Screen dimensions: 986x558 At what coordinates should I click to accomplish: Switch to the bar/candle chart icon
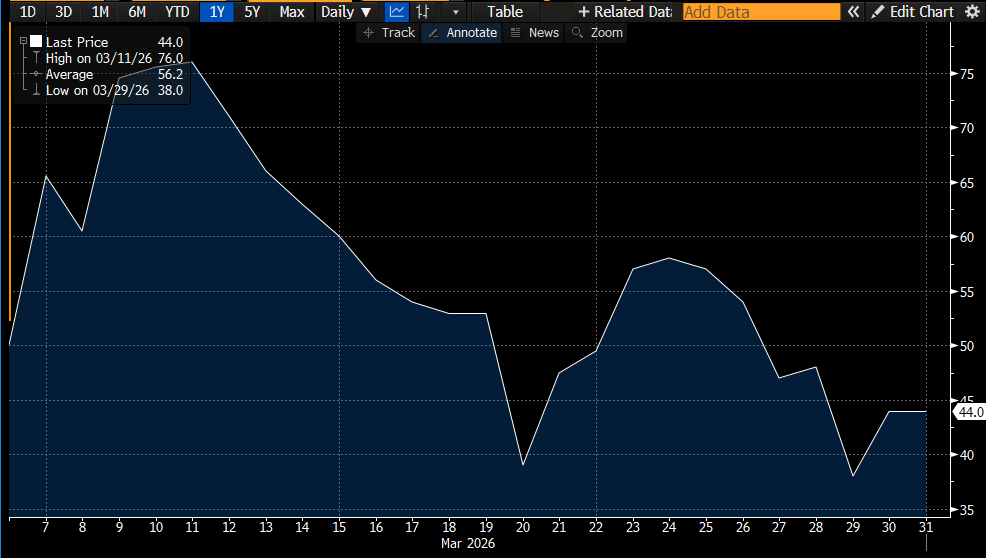click(x=423, y=11)
